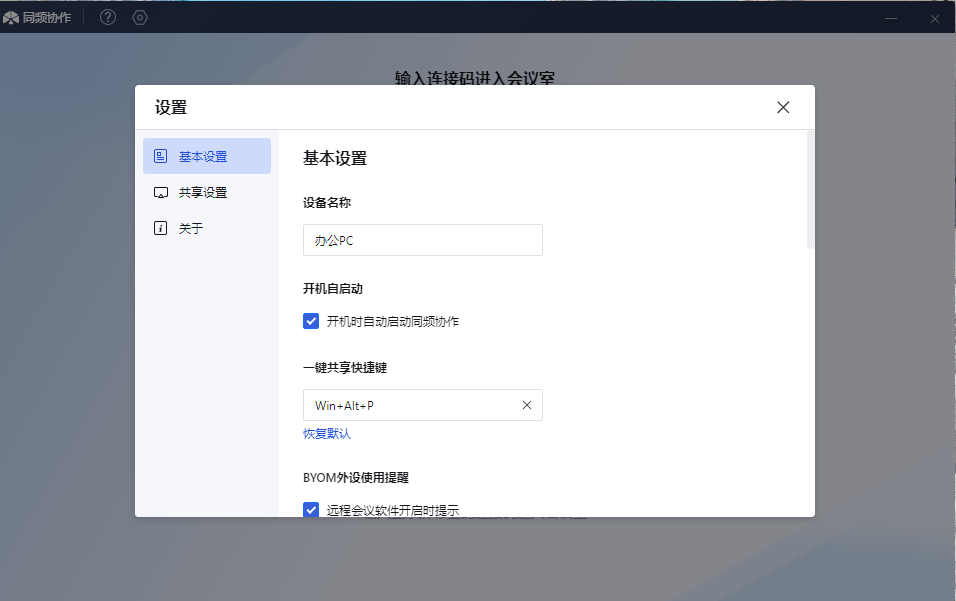Click the 设备名称 field showing 办公PC
Image resolution: width=956 pixels, height=601 pixels.
422,240
